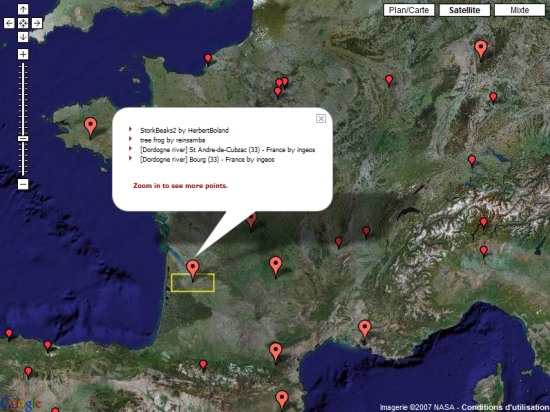550x412 pixels.
Task: Switch to Satellite map view
Action: point(465,10)
